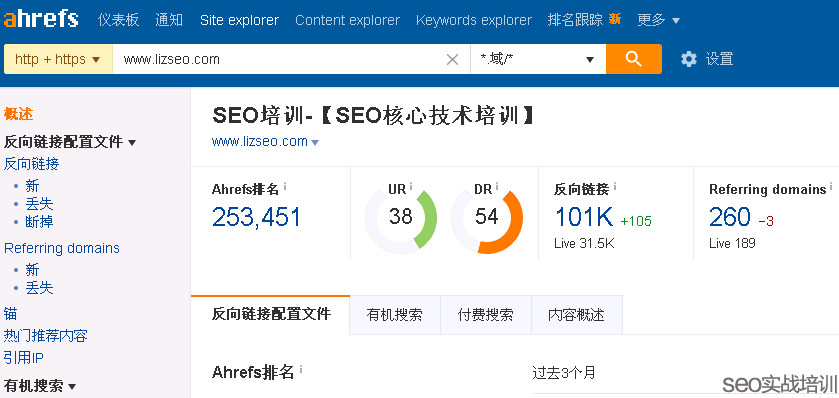Viewport: 839px width, 398px height.
Task: Click info icon next to 反向链接 metric
Action: click(614, 187)
